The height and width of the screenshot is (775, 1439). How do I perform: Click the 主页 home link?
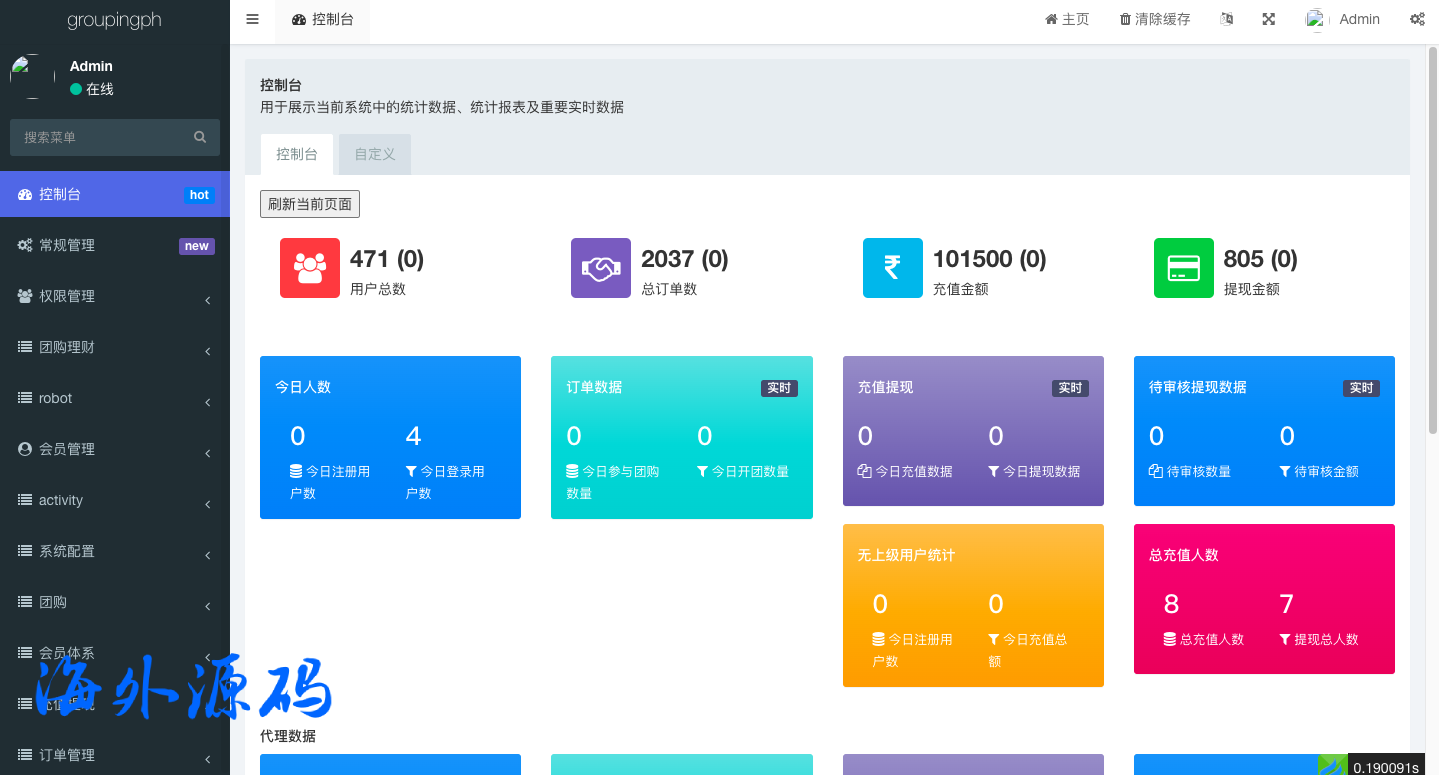coord(1067,19)
